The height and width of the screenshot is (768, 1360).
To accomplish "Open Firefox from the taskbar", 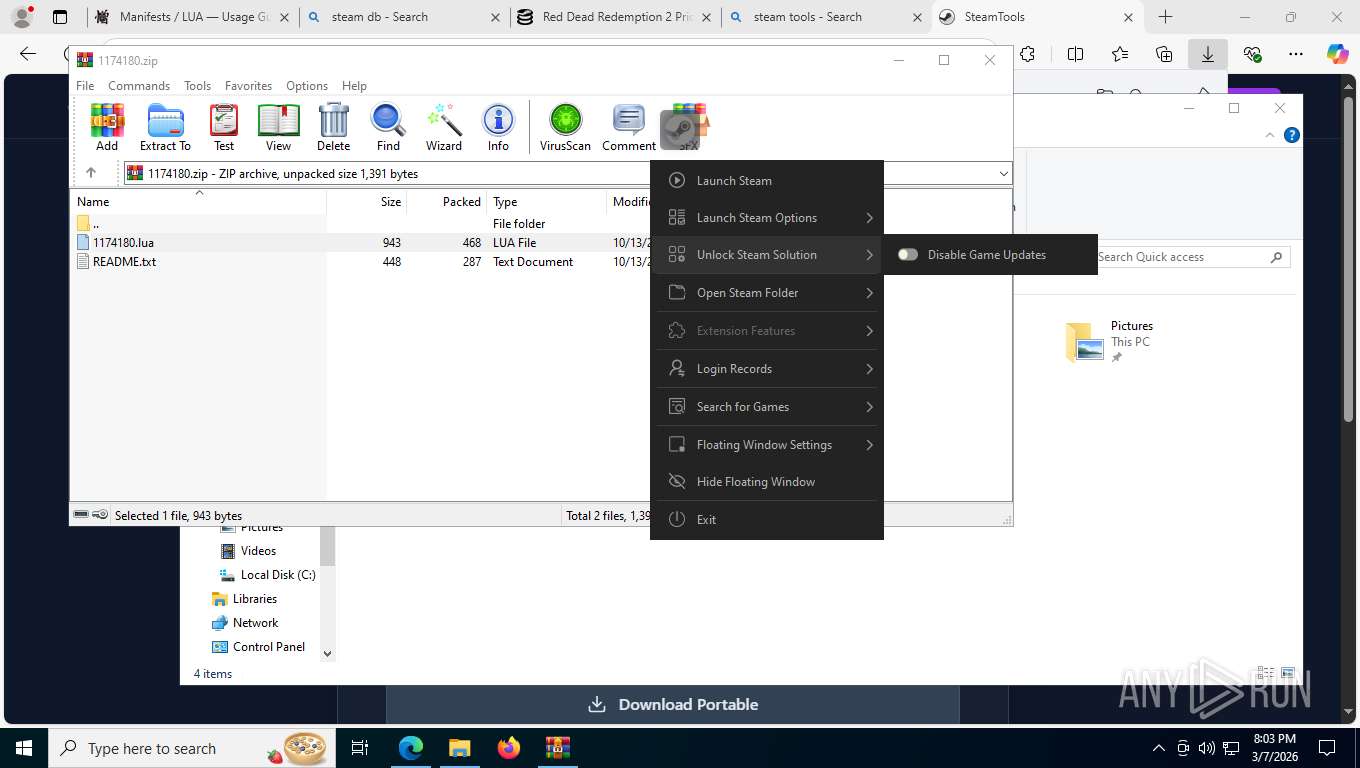I will click(509, 748).
